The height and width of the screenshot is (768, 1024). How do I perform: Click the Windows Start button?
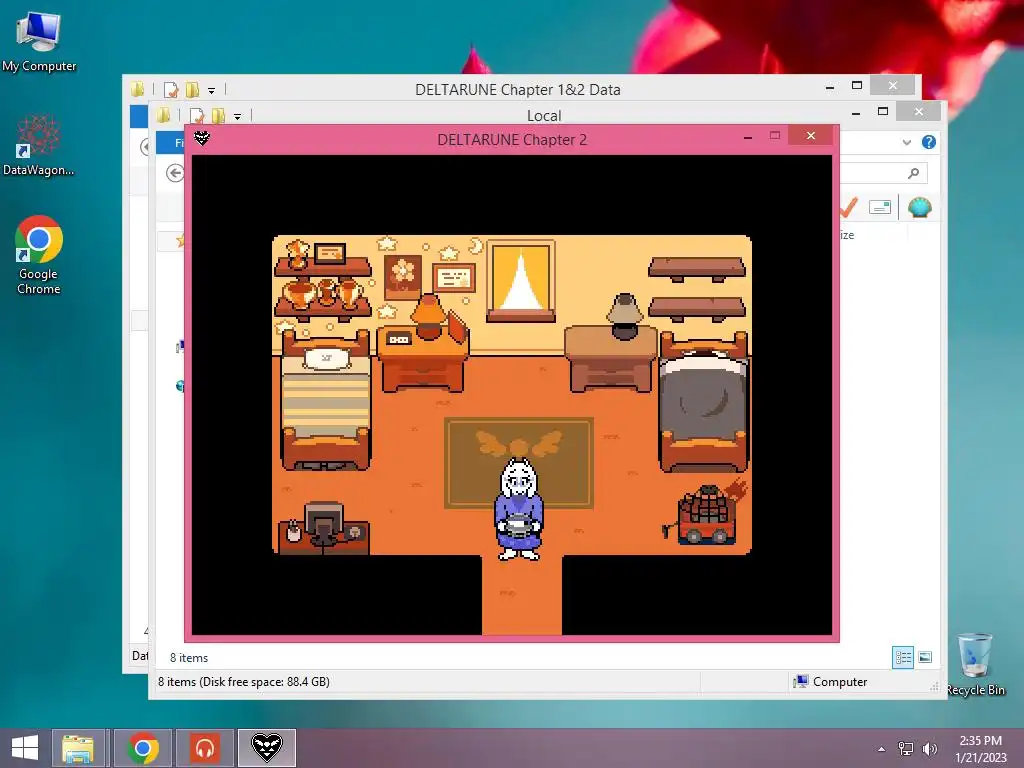click(x=24, y=748)
